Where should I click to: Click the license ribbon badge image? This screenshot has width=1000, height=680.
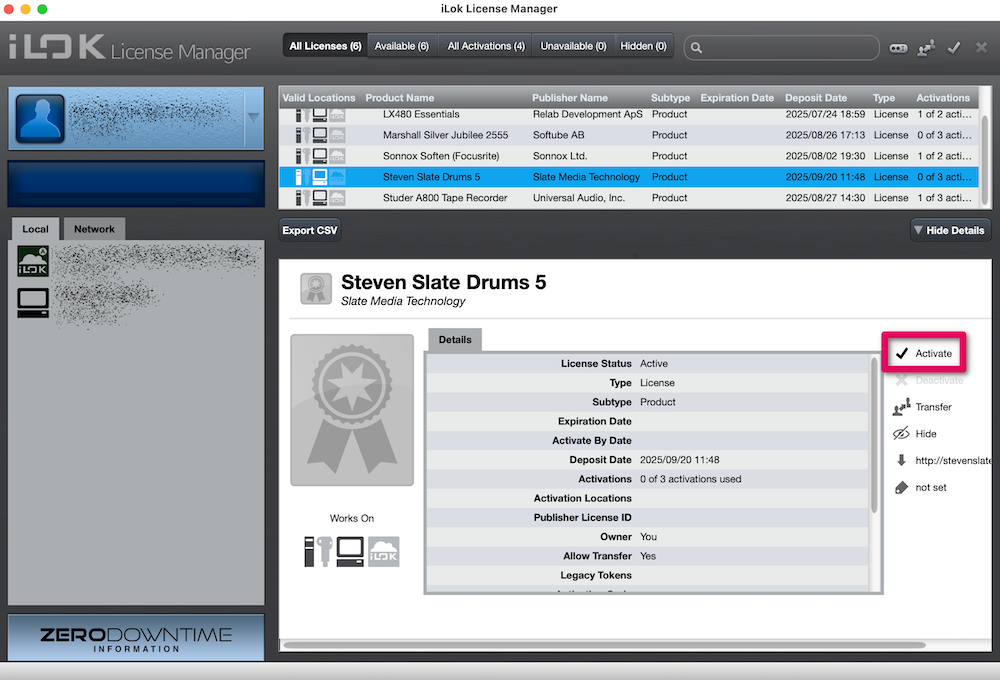point(351,410)
